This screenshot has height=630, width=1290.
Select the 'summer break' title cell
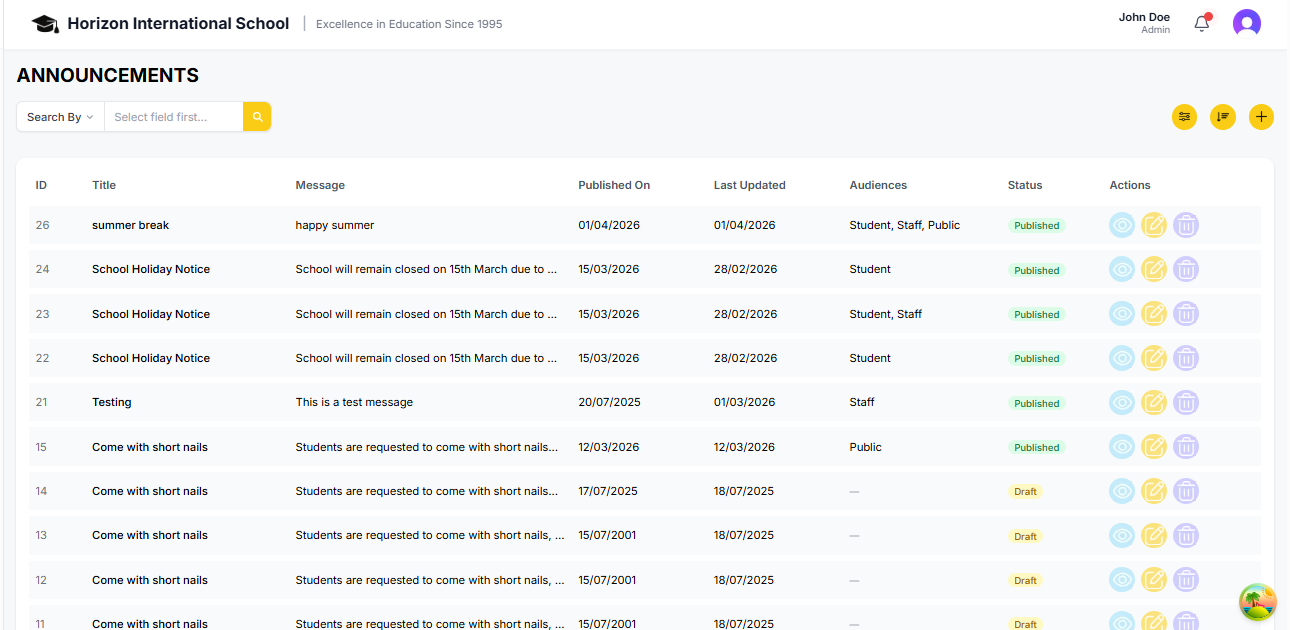131,225
